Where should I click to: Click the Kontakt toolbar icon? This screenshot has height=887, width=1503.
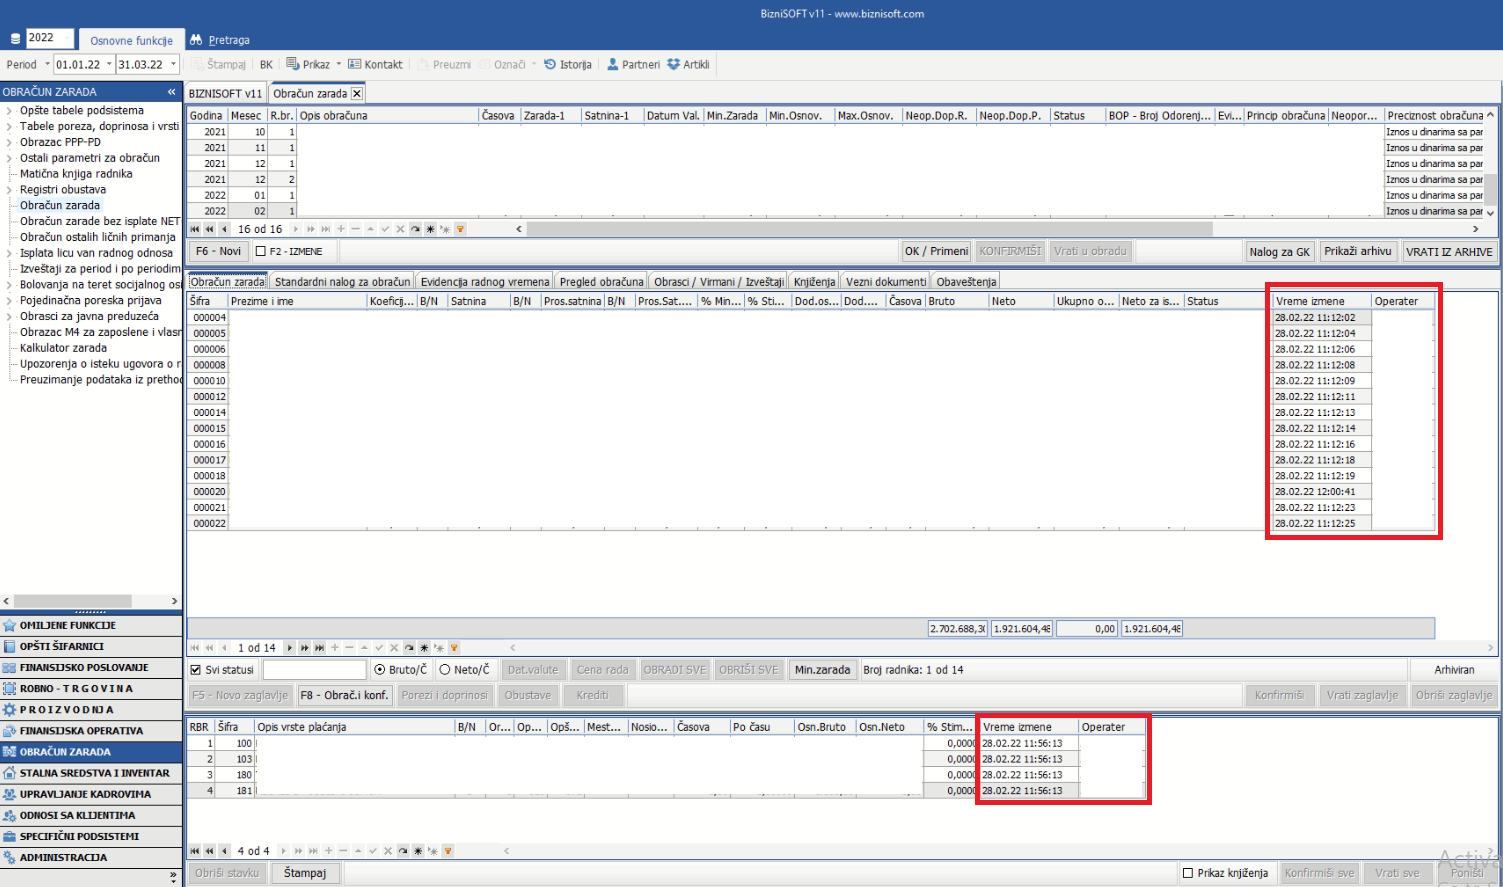coord(355,64)
